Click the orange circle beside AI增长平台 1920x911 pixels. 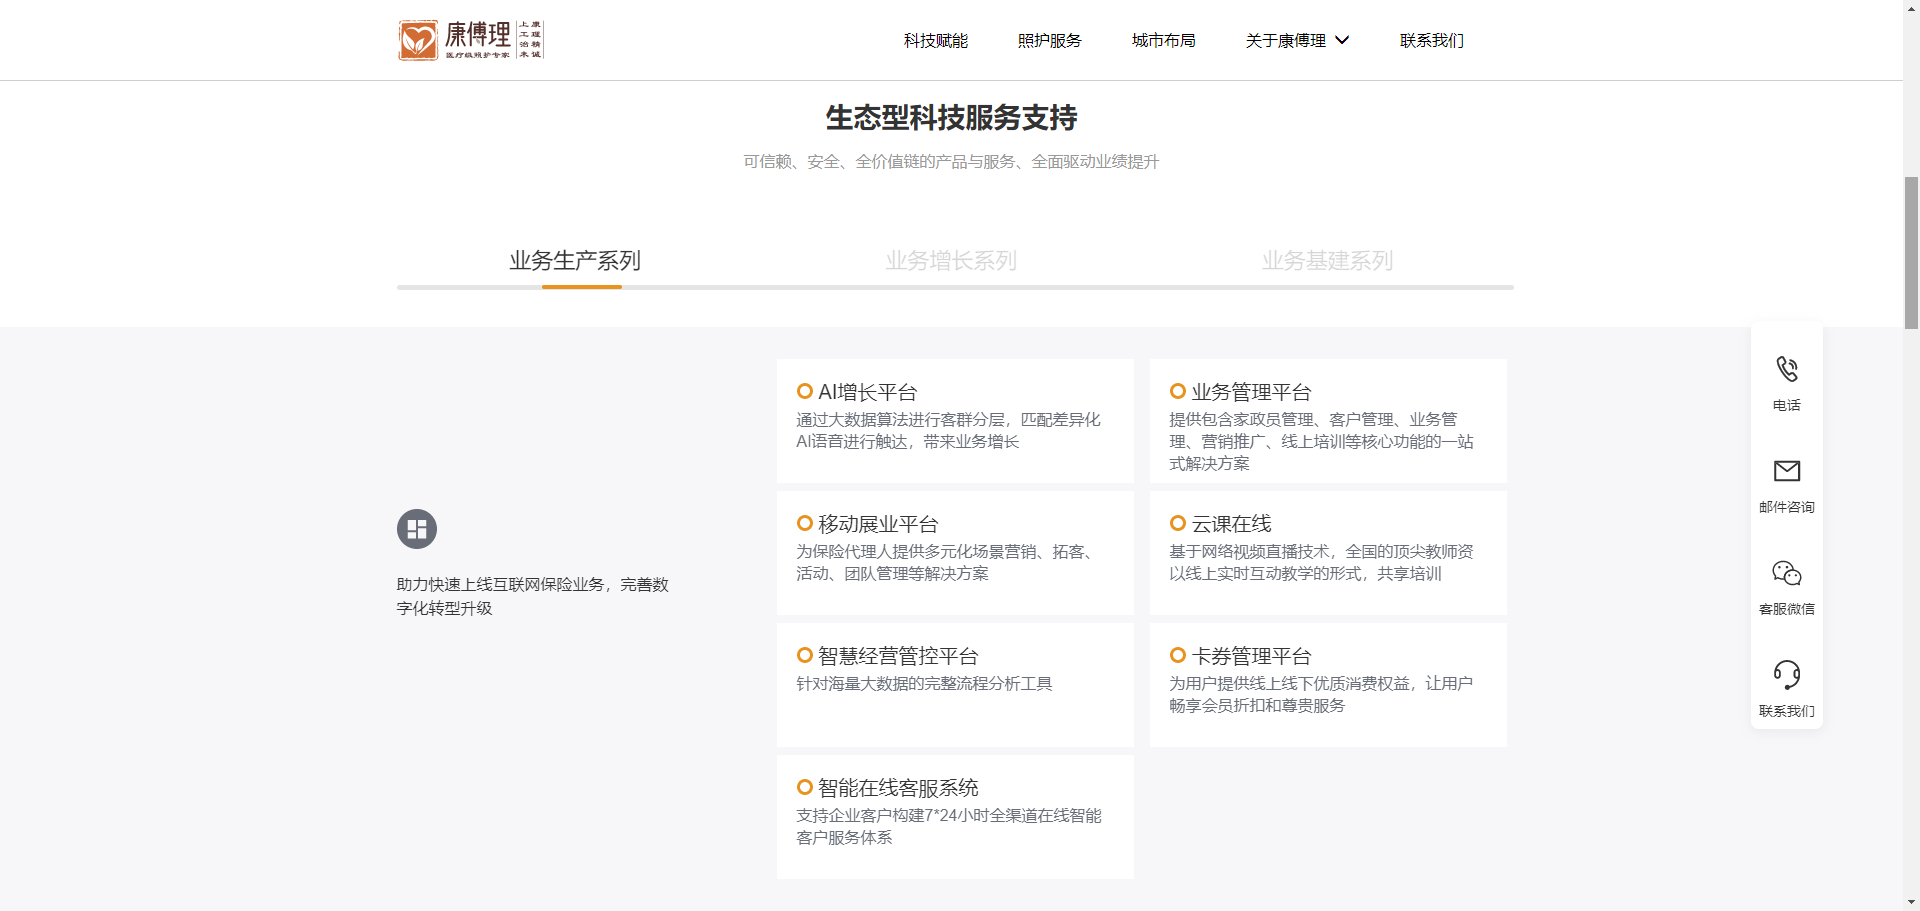pyautogui.click(x=805, y=391)
